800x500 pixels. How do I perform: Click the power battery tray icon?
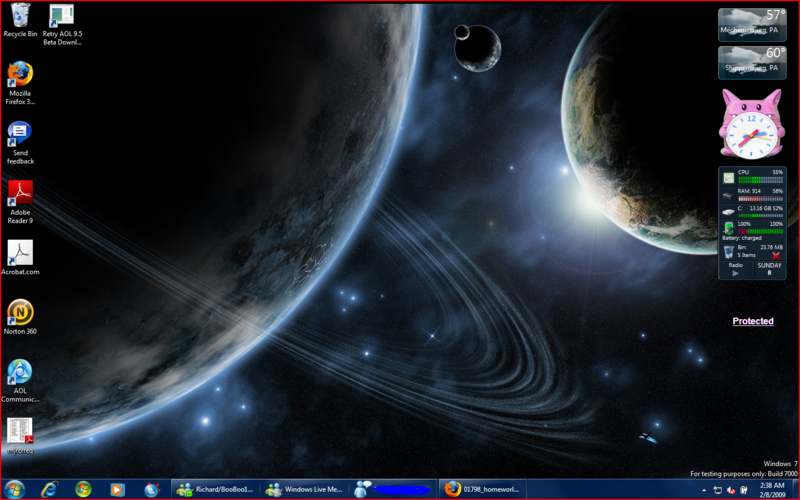pyautogui.click(x=744, y=490)
